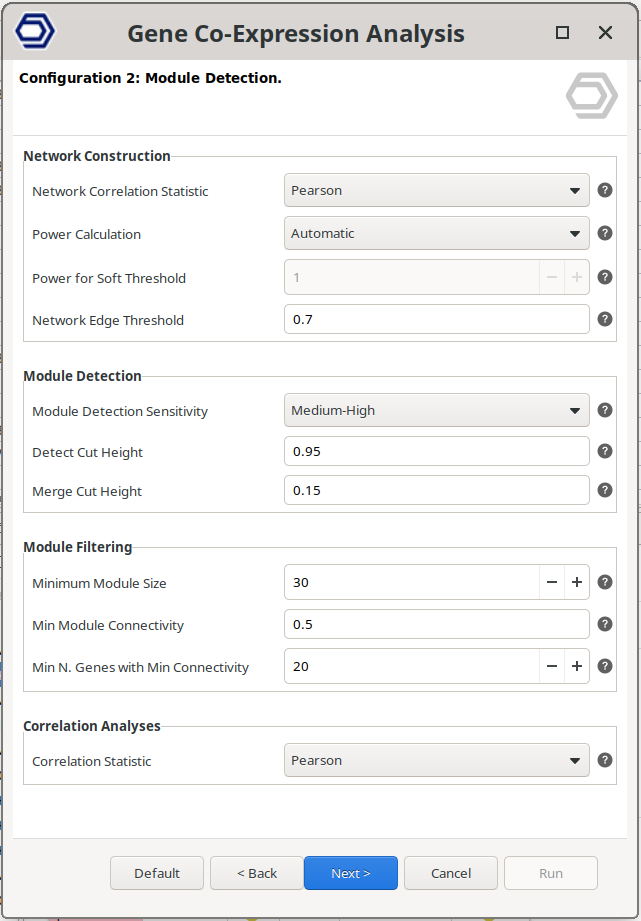The height and width of the screenshot is (921, 641).
Task: Expand the Power Calculation dropdown
Action: coord(436,233)
